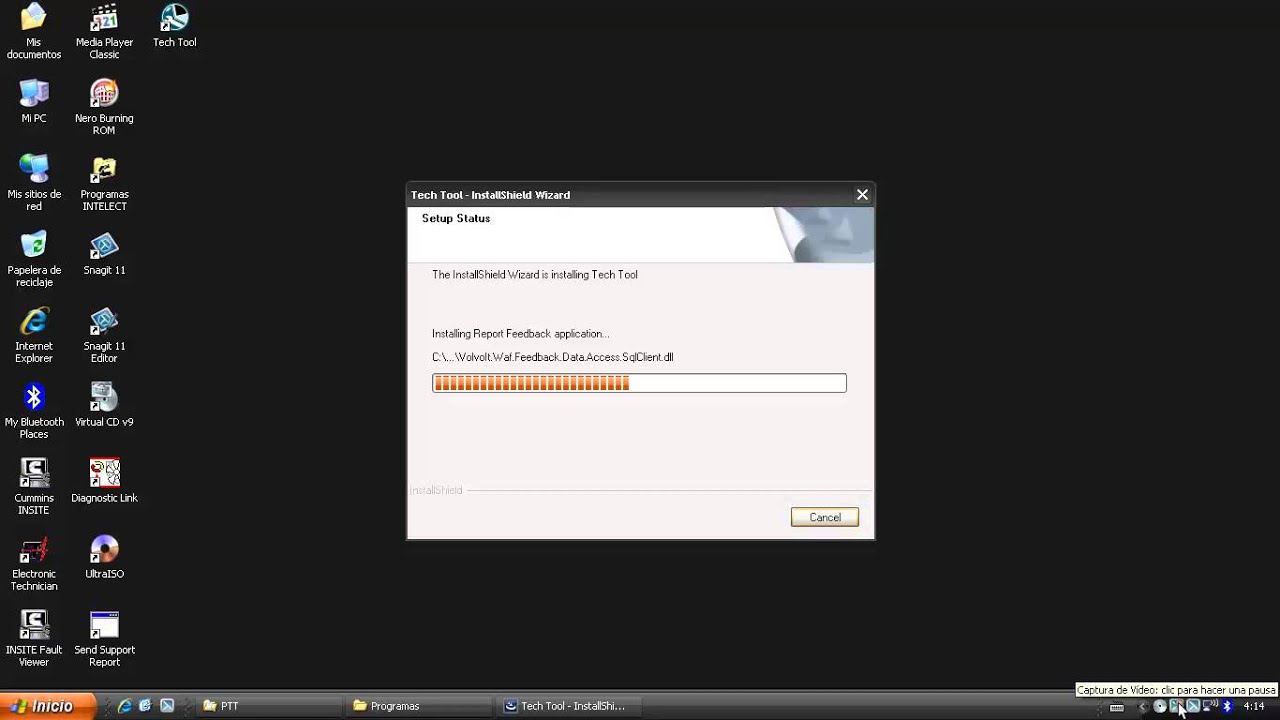
Task: Click the 'Setup Status' heading
Action: (456, 218)
